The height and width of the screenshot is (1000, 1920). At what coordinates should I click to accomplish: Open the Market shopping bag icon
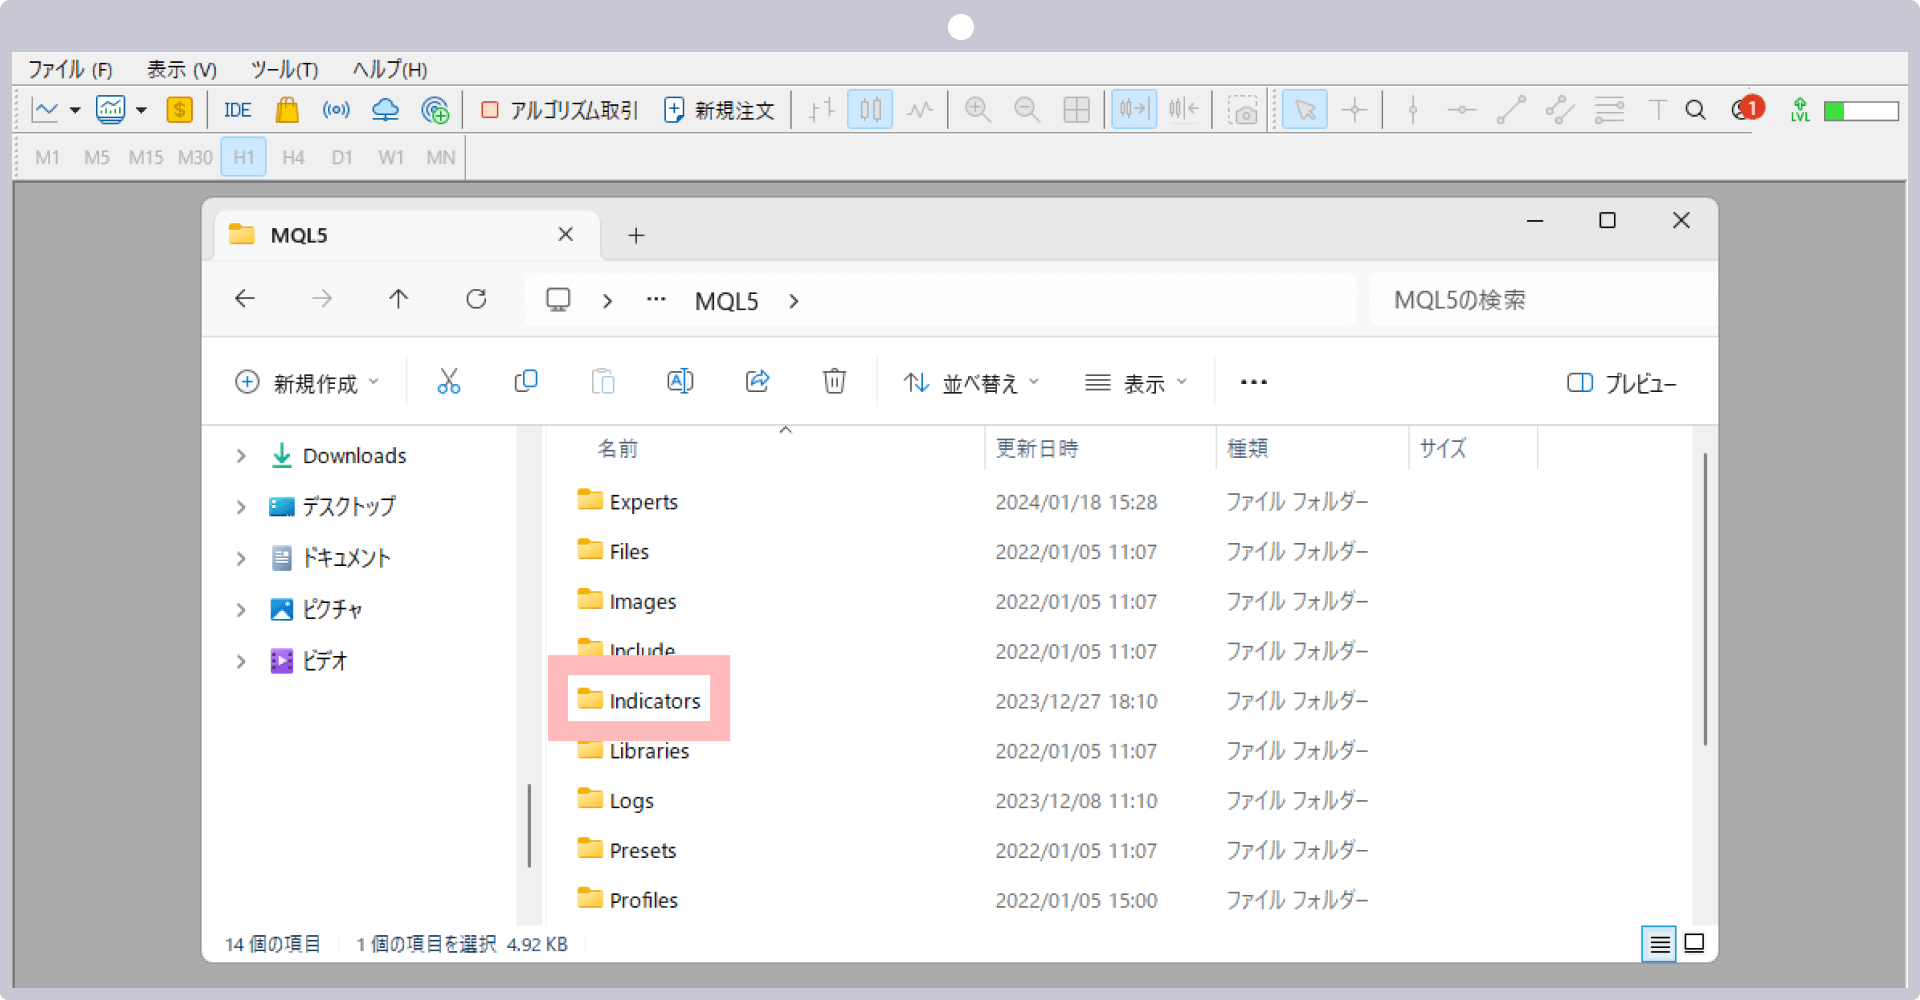(x=287, y=110)
